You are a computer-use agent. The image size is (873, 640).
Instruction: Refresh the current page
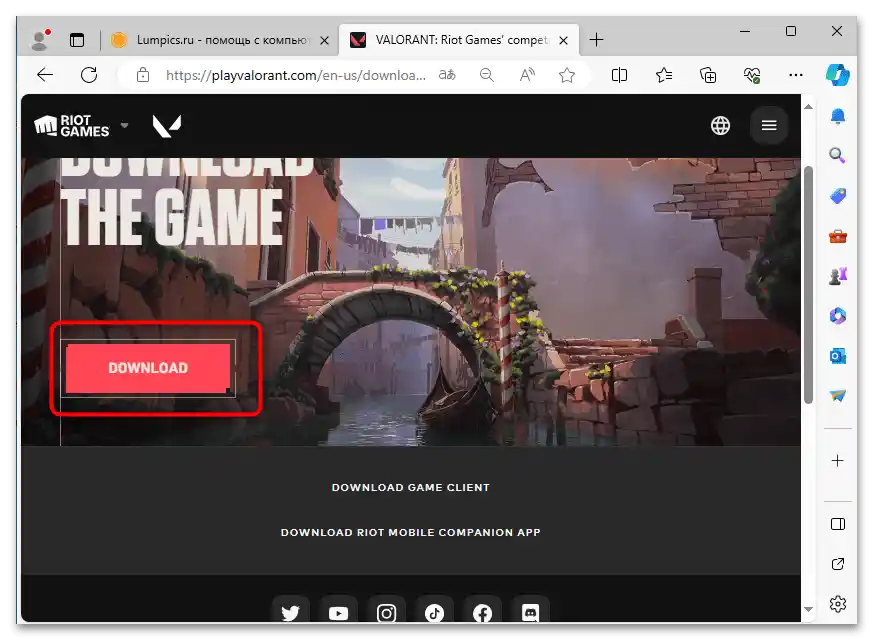(x=89, y=75)
